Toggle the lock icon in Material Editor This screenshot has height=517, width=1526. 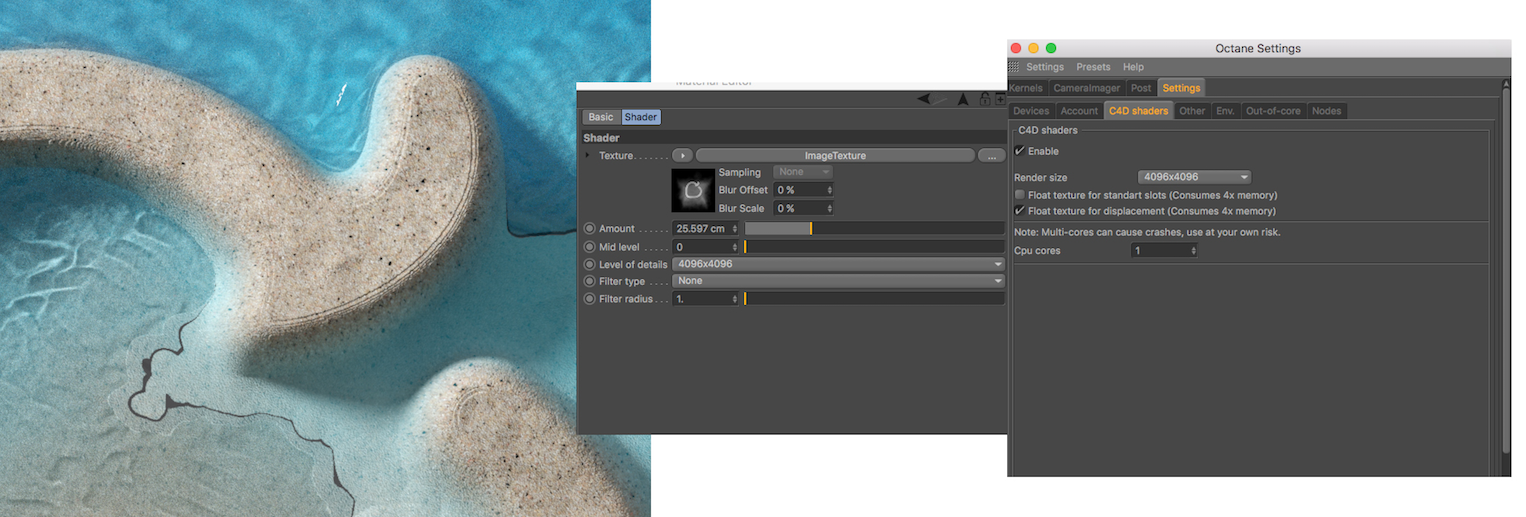(985, 99)
